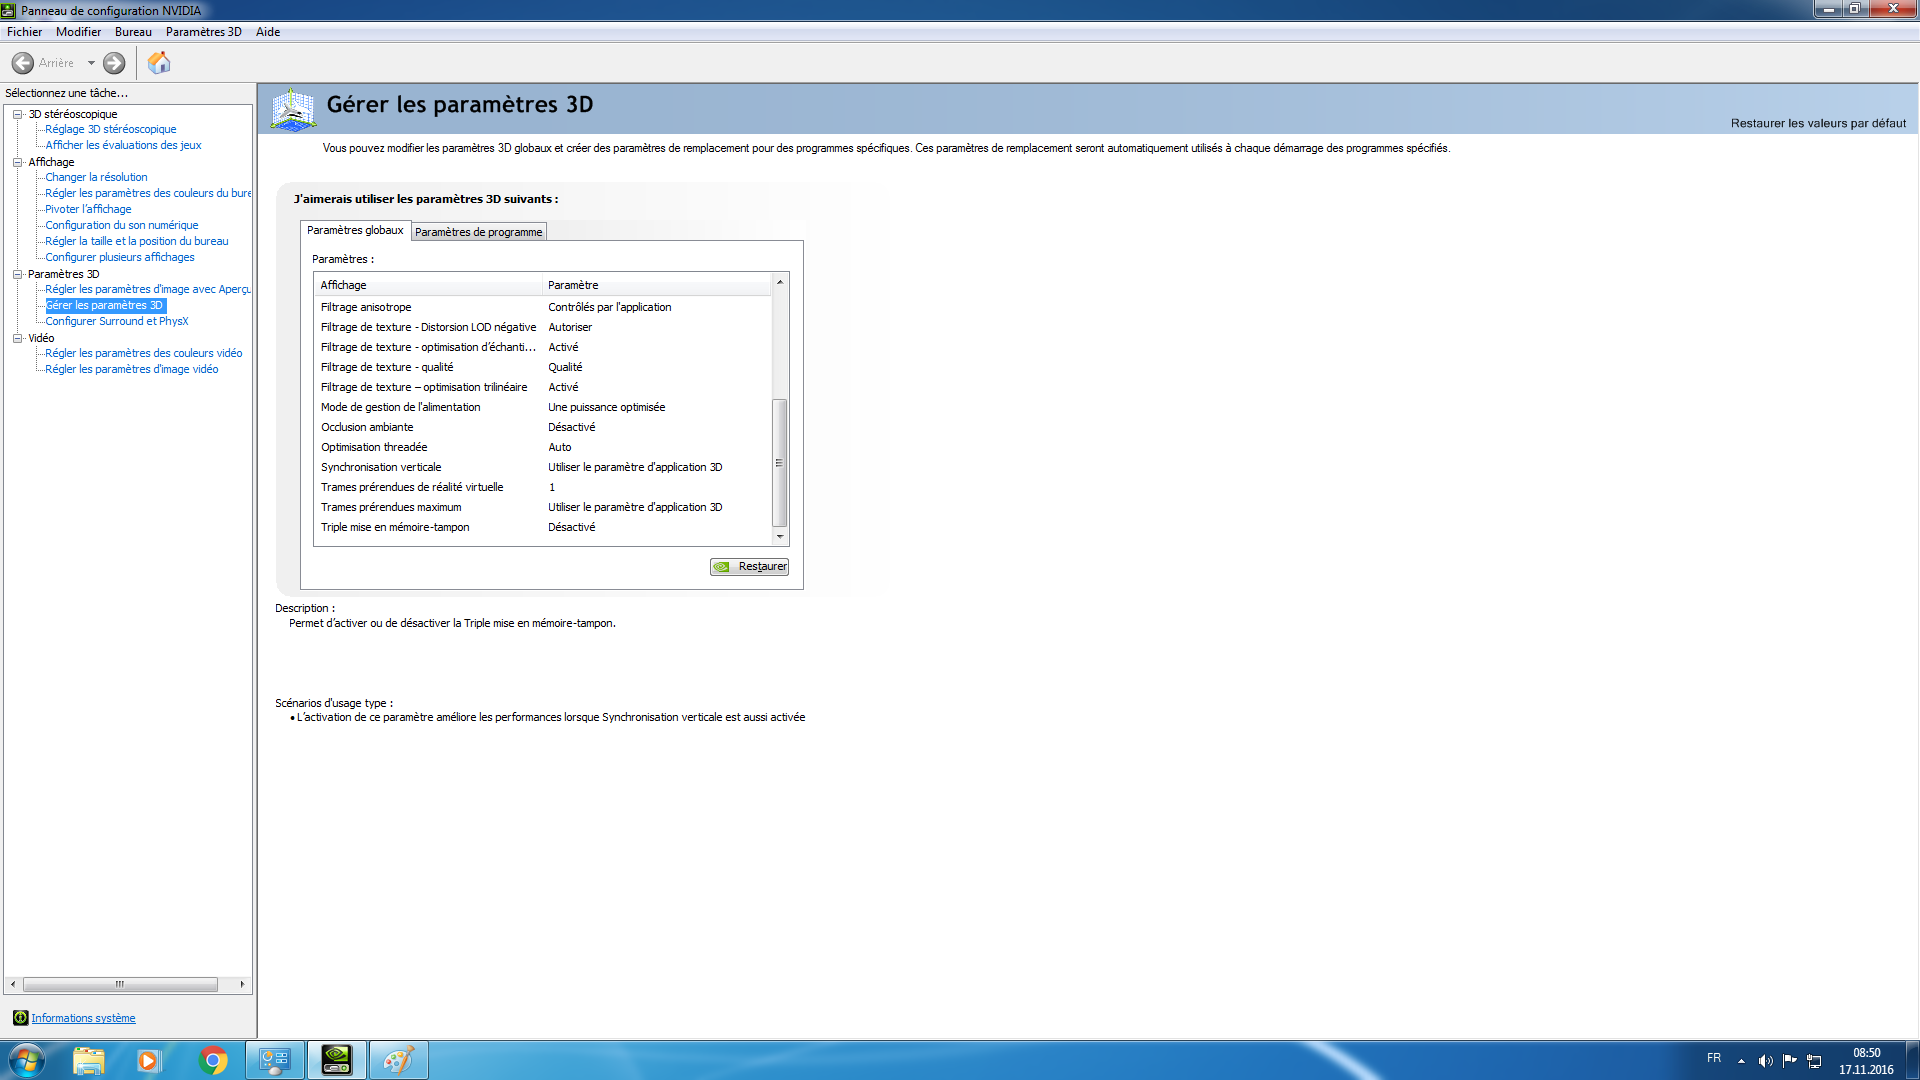The width and height of the screenshot is (1920, 1080).
Task: Click the NVIDIA panel taskbar icon
Action: pos(337,1060)
